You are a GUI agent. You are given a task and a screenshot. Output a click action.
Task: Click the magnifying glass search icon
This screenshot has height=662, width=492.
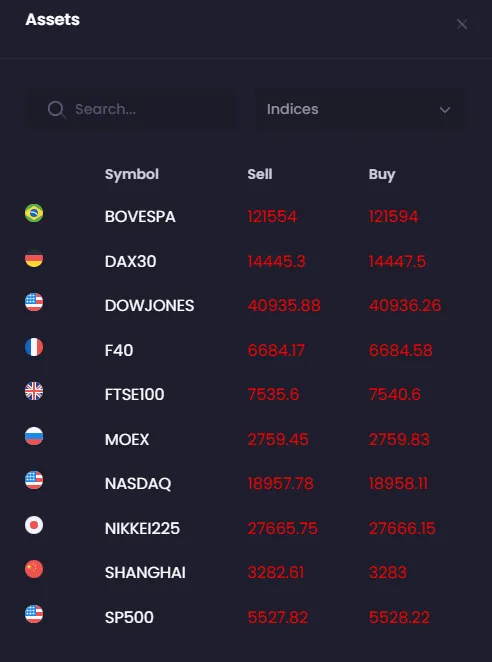click(57, 110)
